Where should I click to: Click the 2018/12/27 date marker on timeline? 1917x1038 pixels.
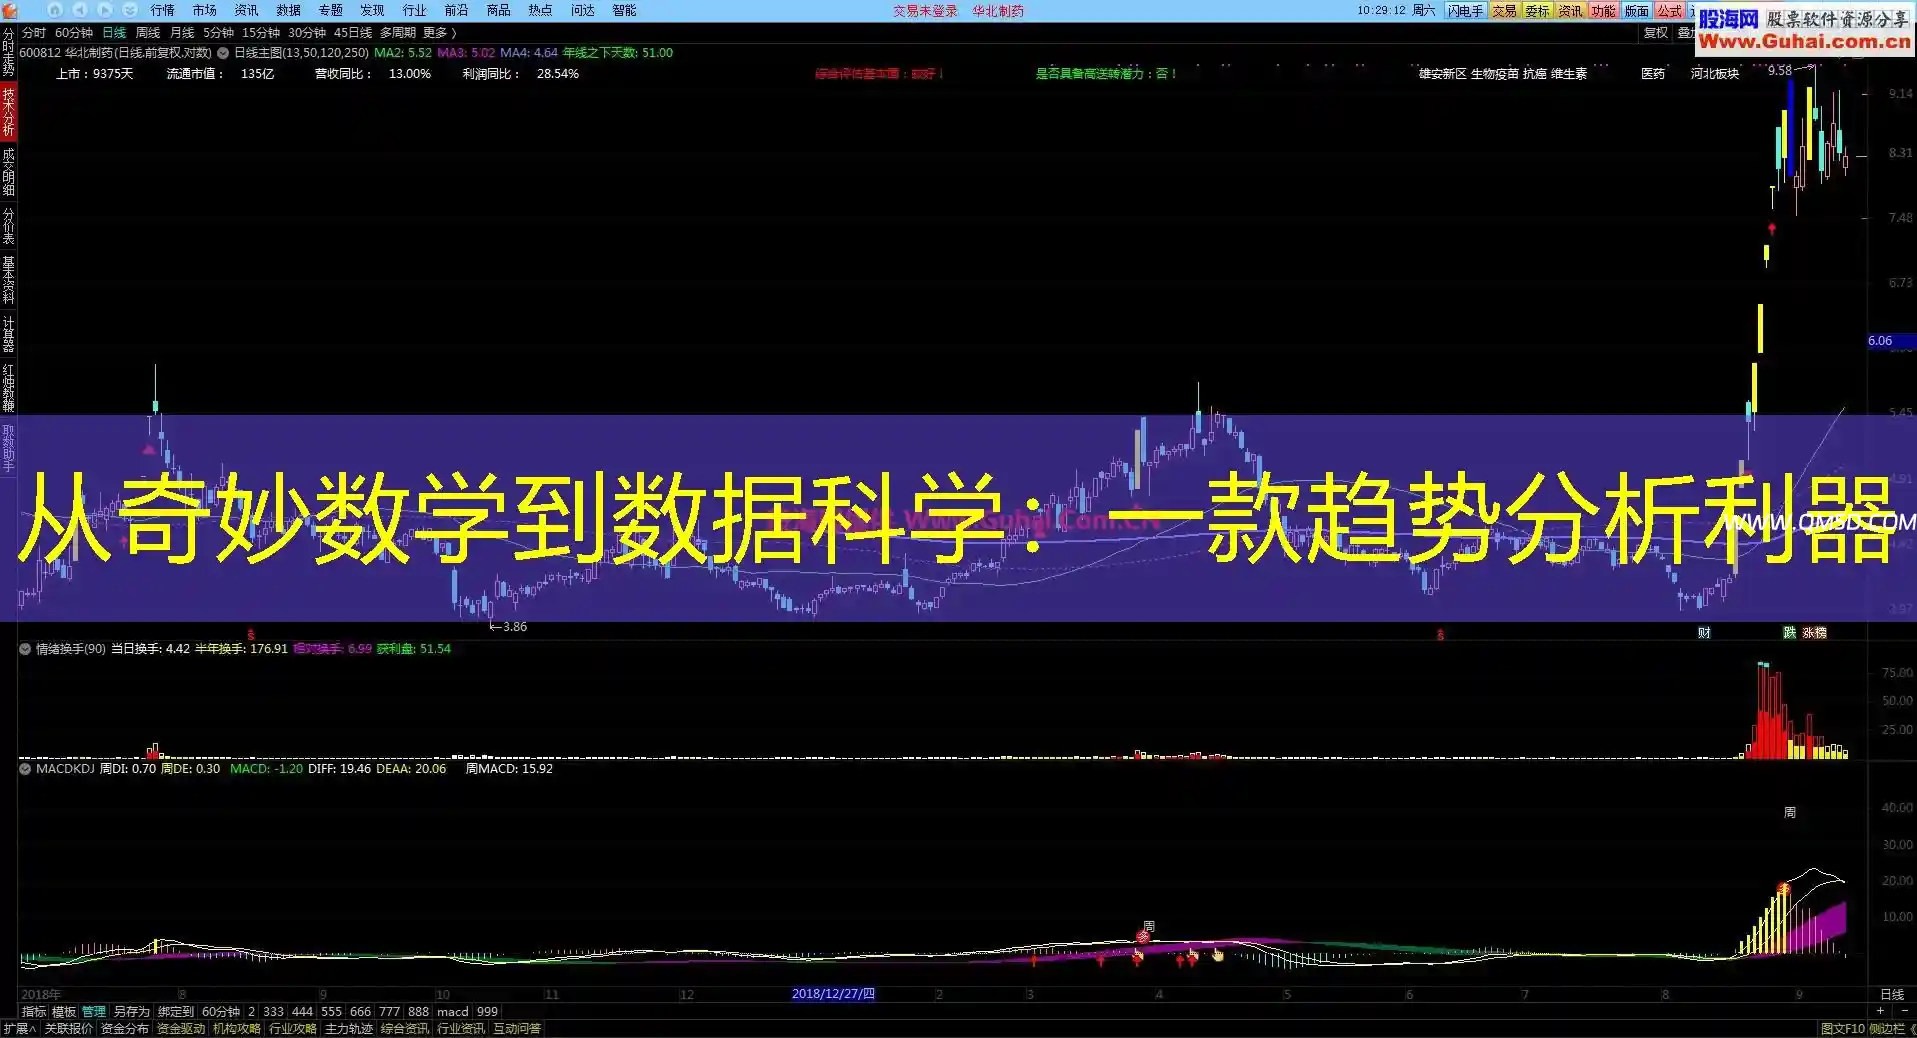(833, 994)
